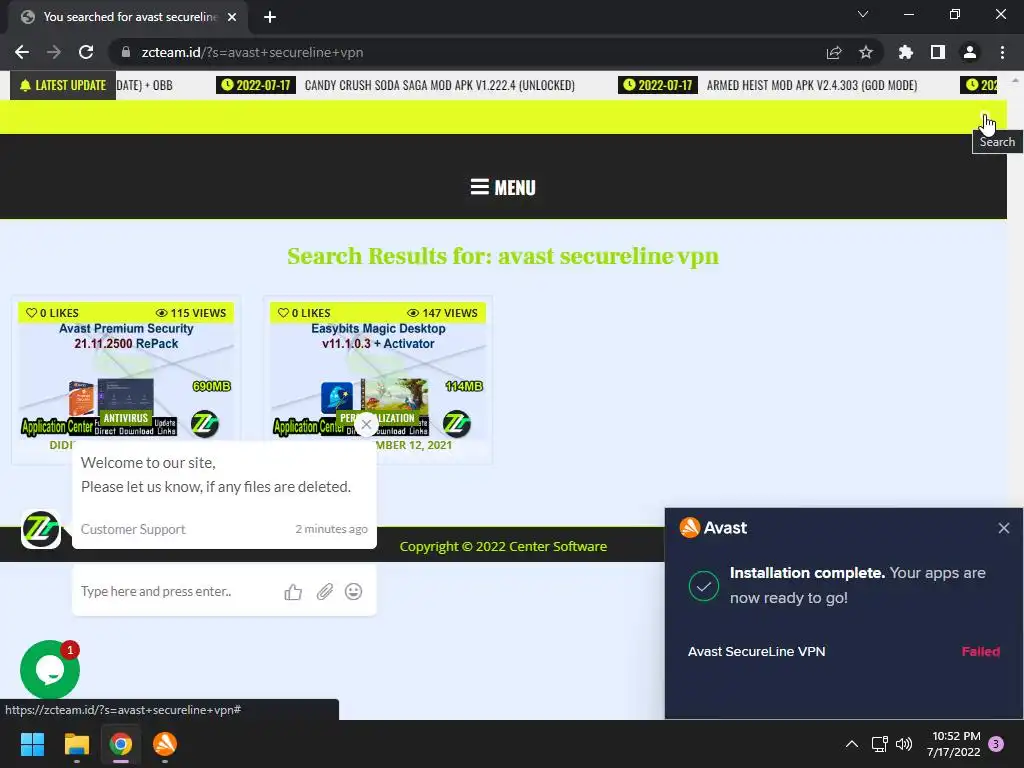The height and width of the screenshot is (768, 1024).
Task: Open the Chrome profile avatar
Action: pyautogui.click(x=970, y=52)
